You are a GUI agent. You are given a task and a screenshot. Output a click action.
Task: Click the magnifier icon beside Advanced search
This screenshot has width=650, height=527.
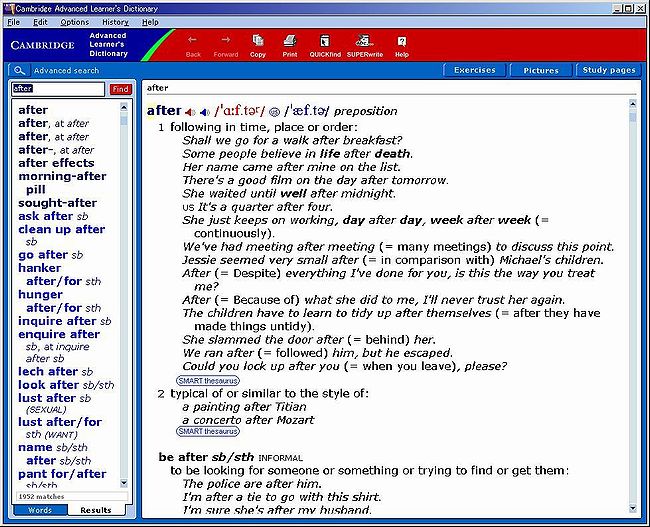[19, 71]
